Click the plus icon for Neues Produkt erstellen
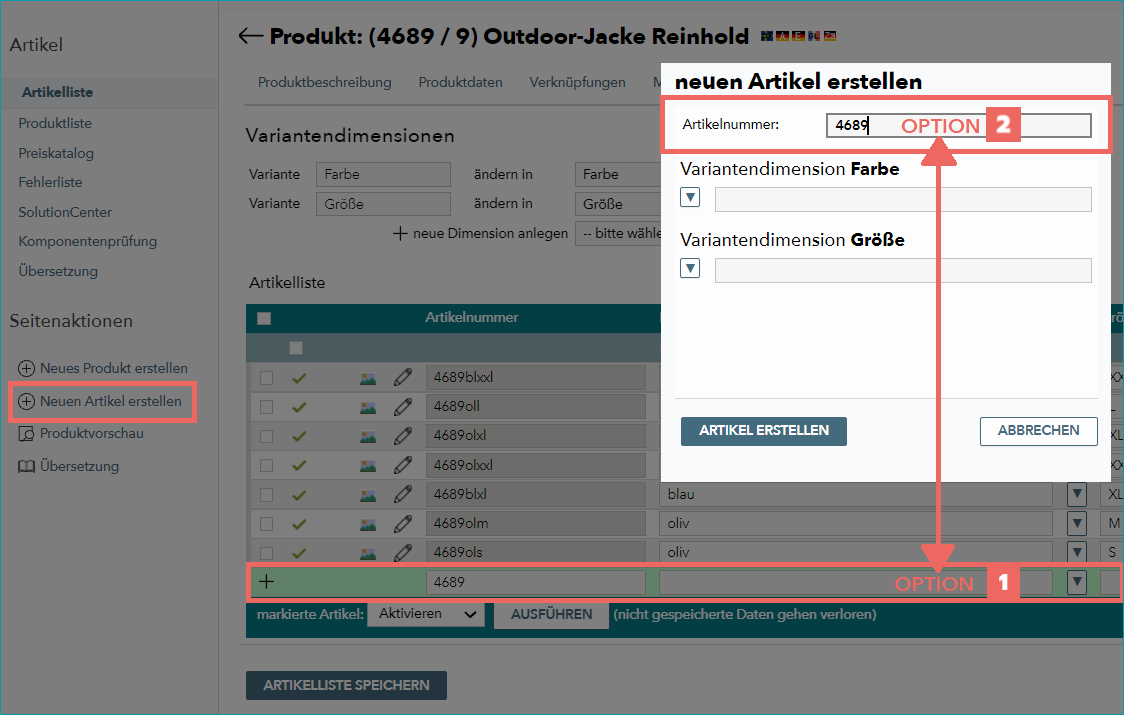This screenshot has width=1124, height=715. click(27, 369)
